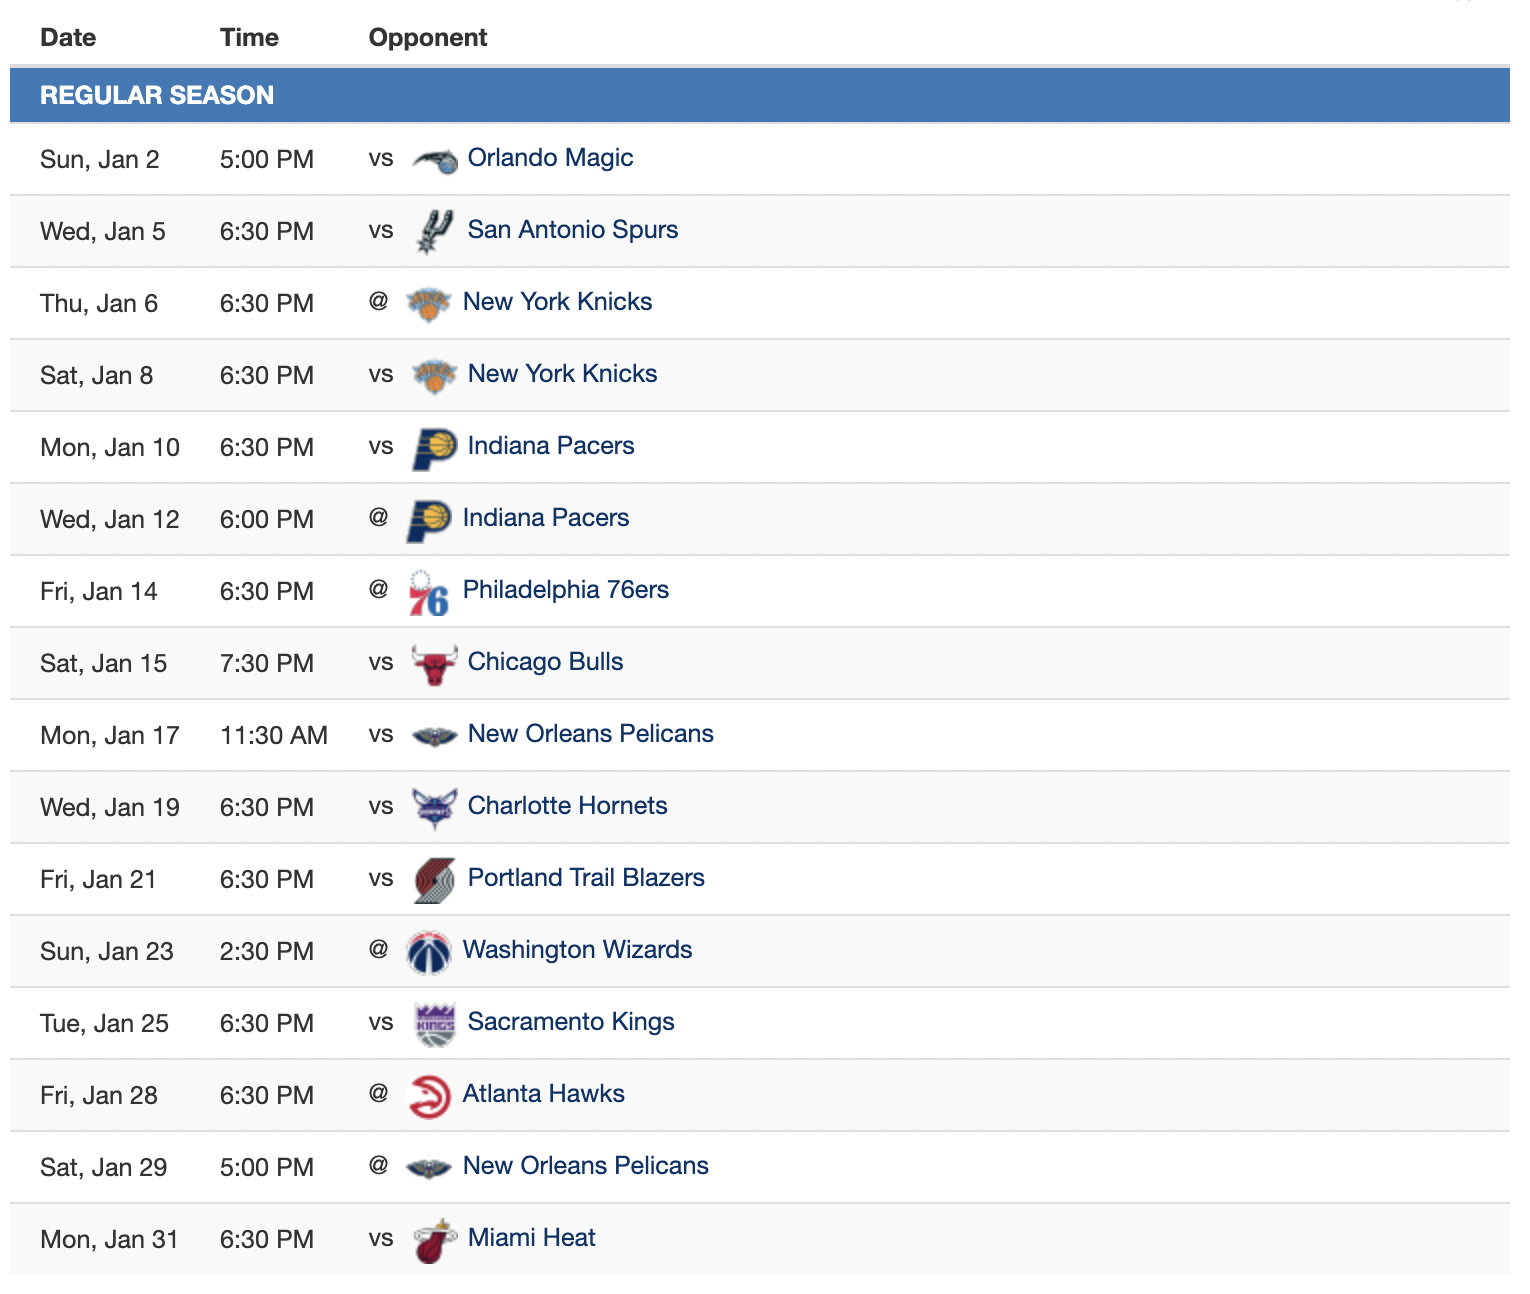This screenshot has height=1294, width=1530.
Task: Select the 'Fri, Jan 28' date cell
Action: 99,1096
